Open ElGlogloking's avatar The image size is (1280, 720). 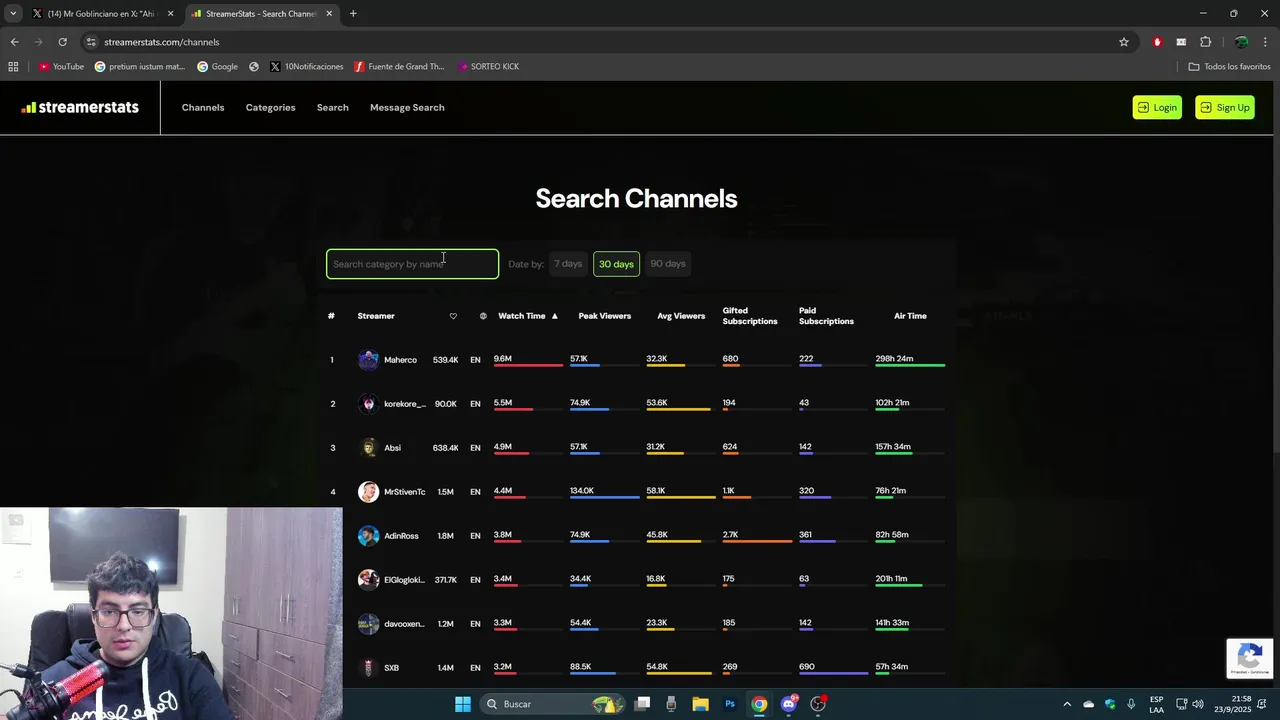[x=369, y=580]
